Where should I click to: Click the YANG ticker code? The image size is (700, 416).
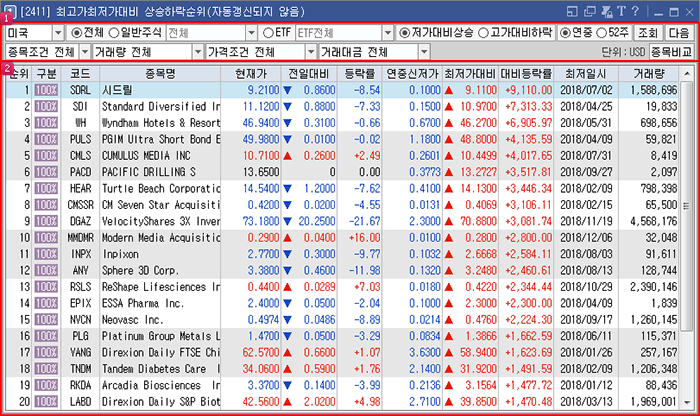(x=80, y=353)
